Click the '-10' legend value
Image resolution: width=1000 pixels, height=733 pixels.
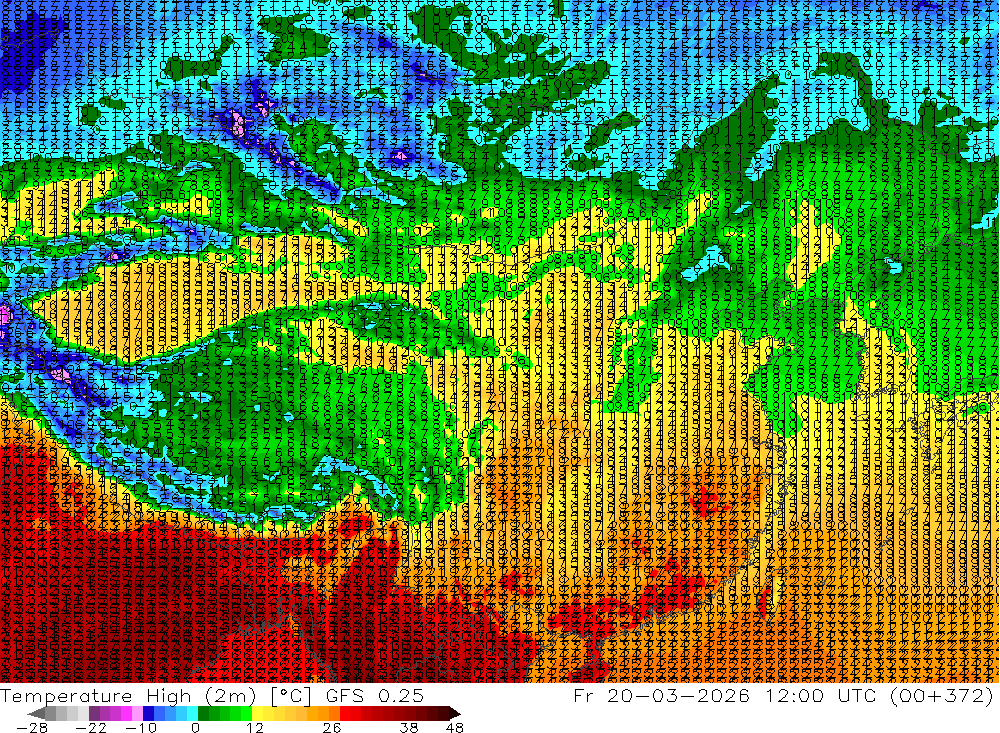140,728
